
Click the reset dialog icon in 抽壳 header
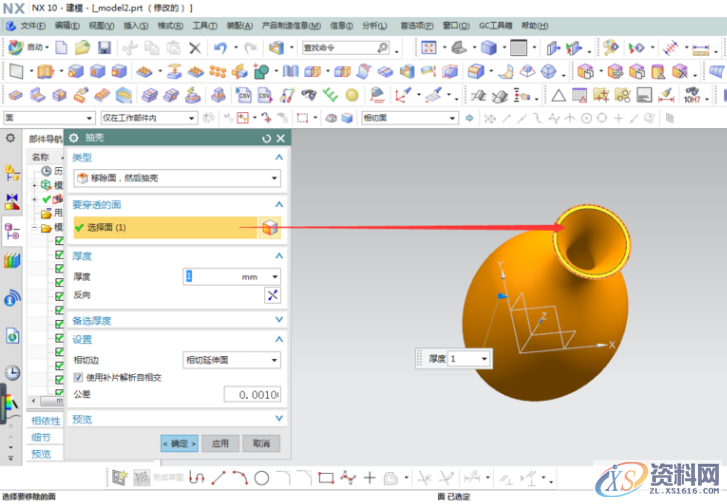[x=266, y=139]
